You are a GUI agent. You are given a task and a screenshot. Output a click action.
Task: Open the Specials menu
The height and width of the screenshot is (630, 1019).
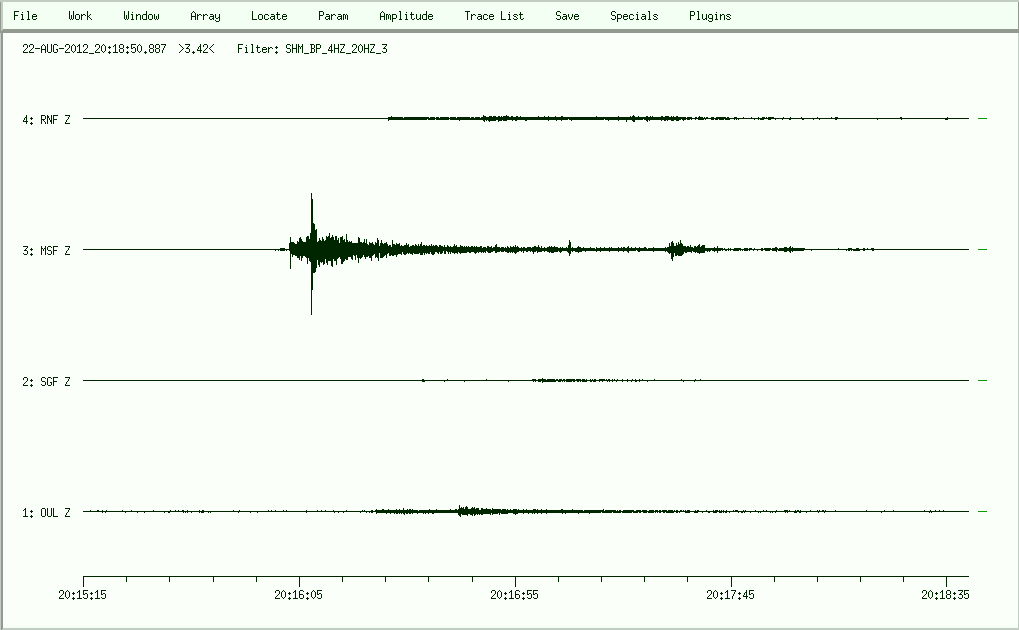(x=634, y=16)
